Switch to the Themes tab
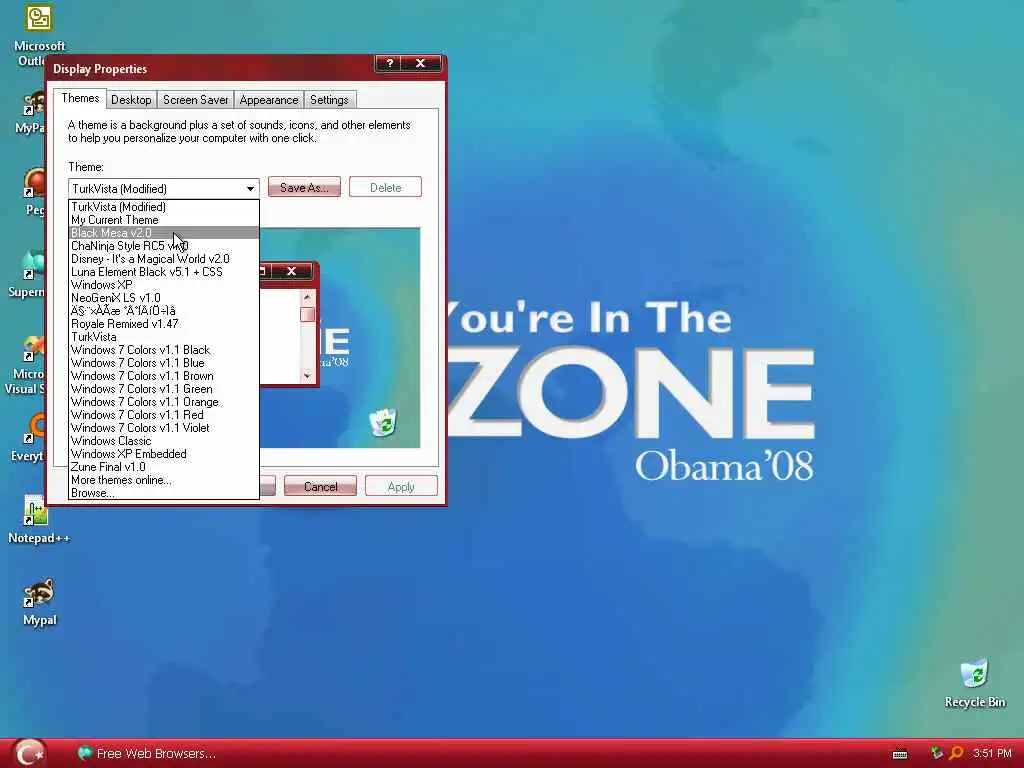 click(x=80, y=98)
